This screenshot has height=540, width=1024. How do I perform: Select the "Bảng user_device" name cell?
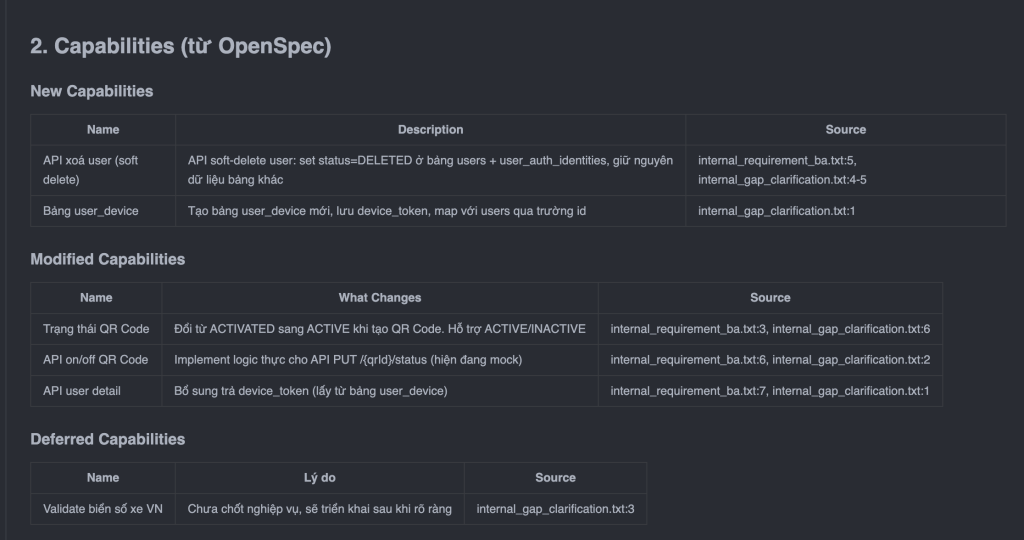[x=91, y=211]
